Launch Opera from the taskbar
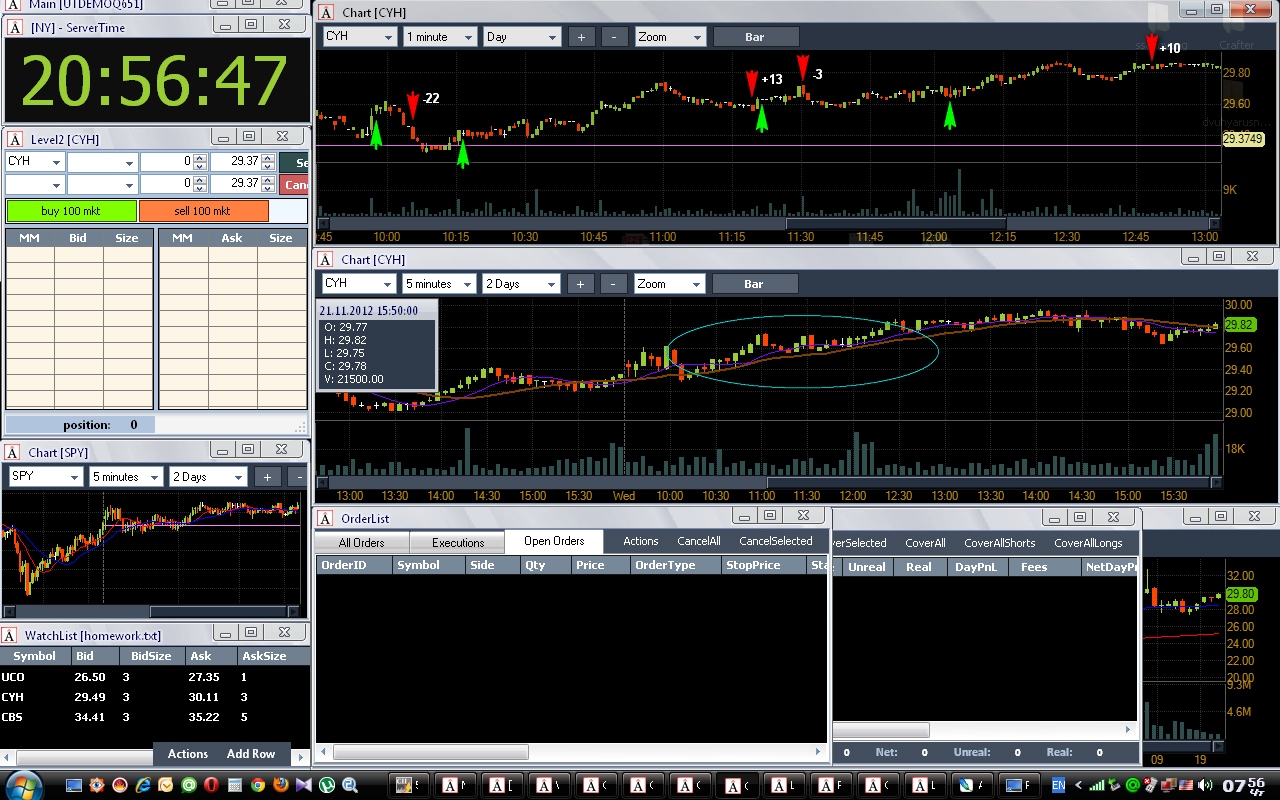 pos(211,786)
